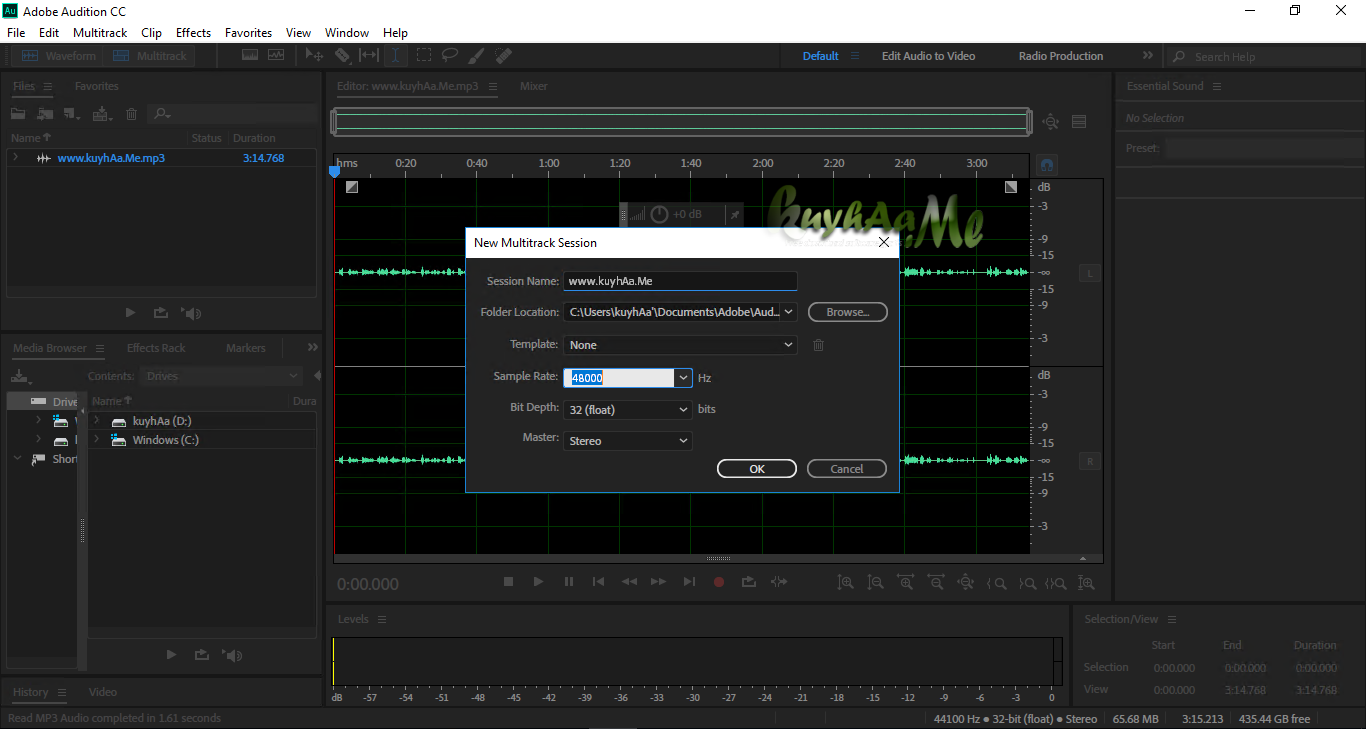
Task: Select the Slip tool in toolbar
Action: [x=369, y=56]
